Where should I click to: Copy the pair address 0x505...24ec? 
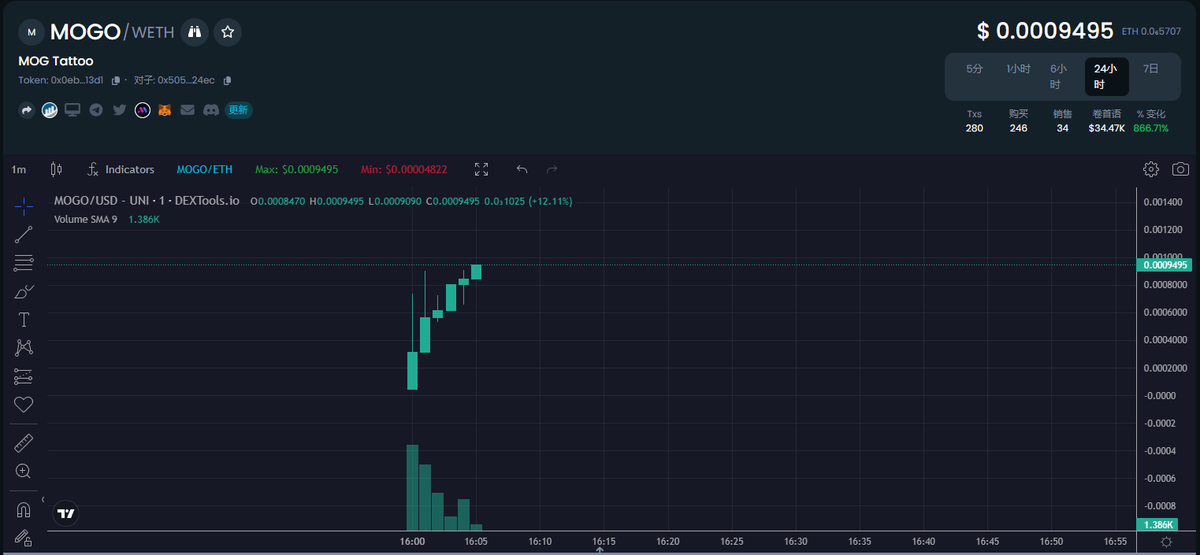227,80
